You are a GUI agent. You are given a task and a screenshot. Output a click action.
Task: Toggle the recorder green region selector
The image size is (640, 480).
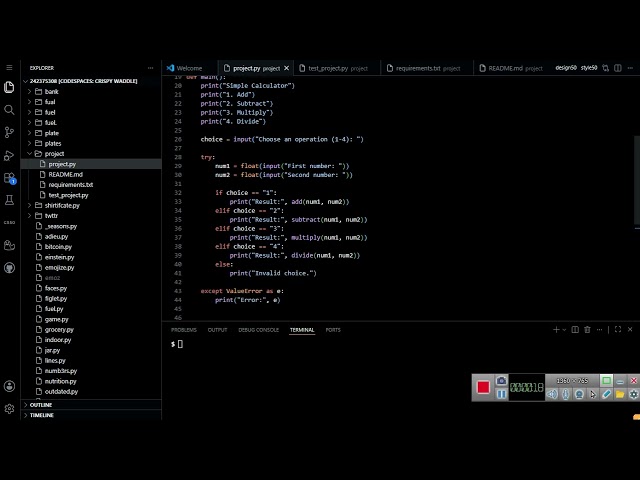coord(606,380)
